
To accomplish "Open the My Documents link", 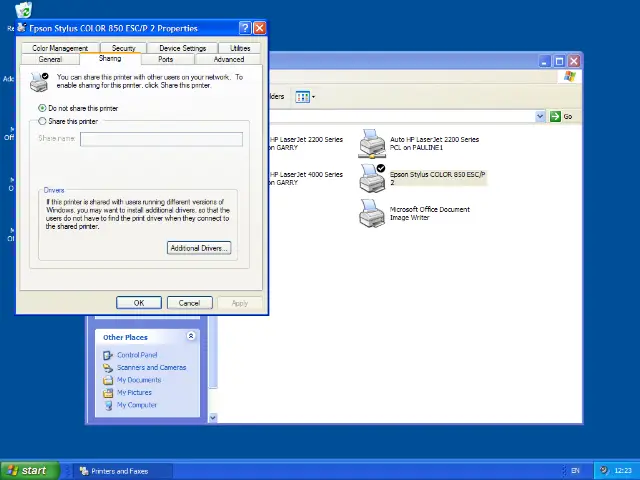I will pyautogui.click(x=139, y=380).
